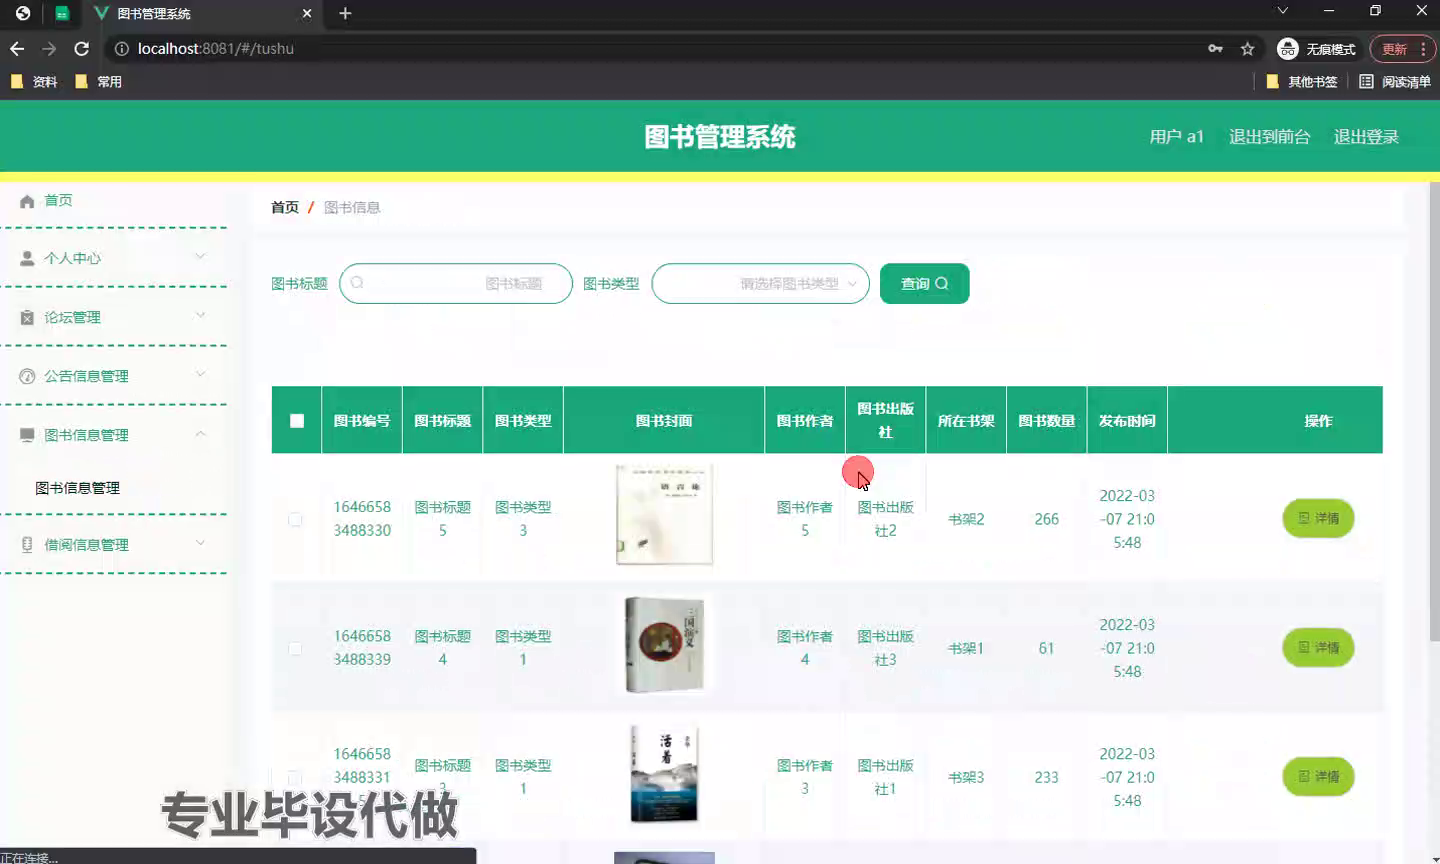Viewport: 1440px width, 864px height.
Task: Open a new browser tab
Action: (x=345, y=13)
